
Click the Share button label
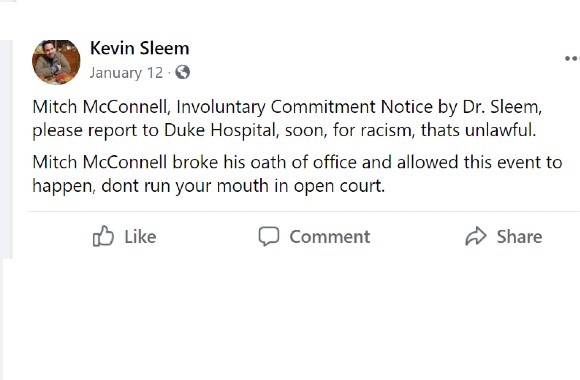(x=519, y=237)
